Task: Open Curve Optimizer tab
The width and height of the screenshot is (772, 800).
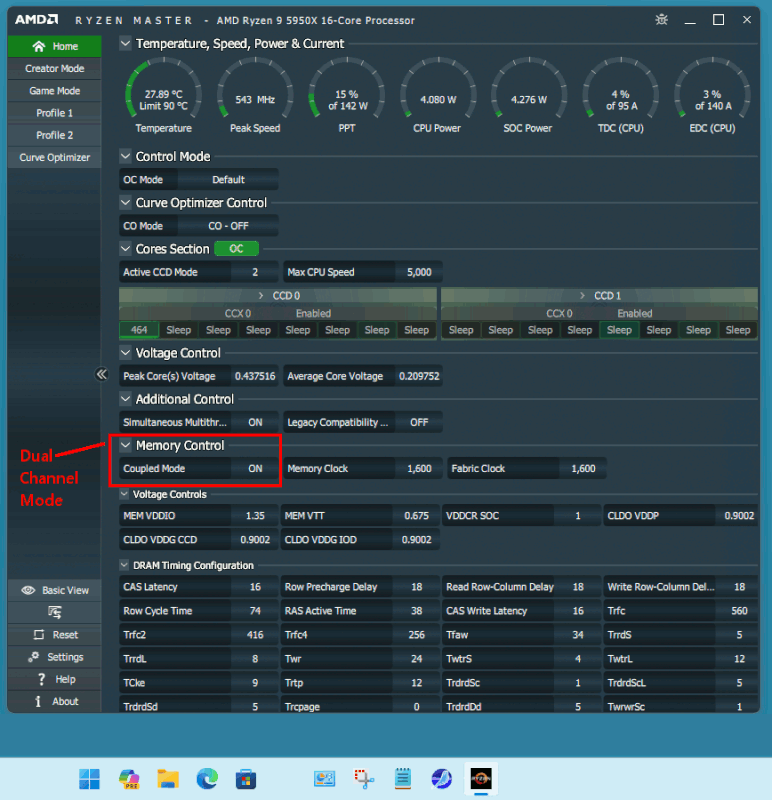Action: pyautogui.click(x=55, y=158)
